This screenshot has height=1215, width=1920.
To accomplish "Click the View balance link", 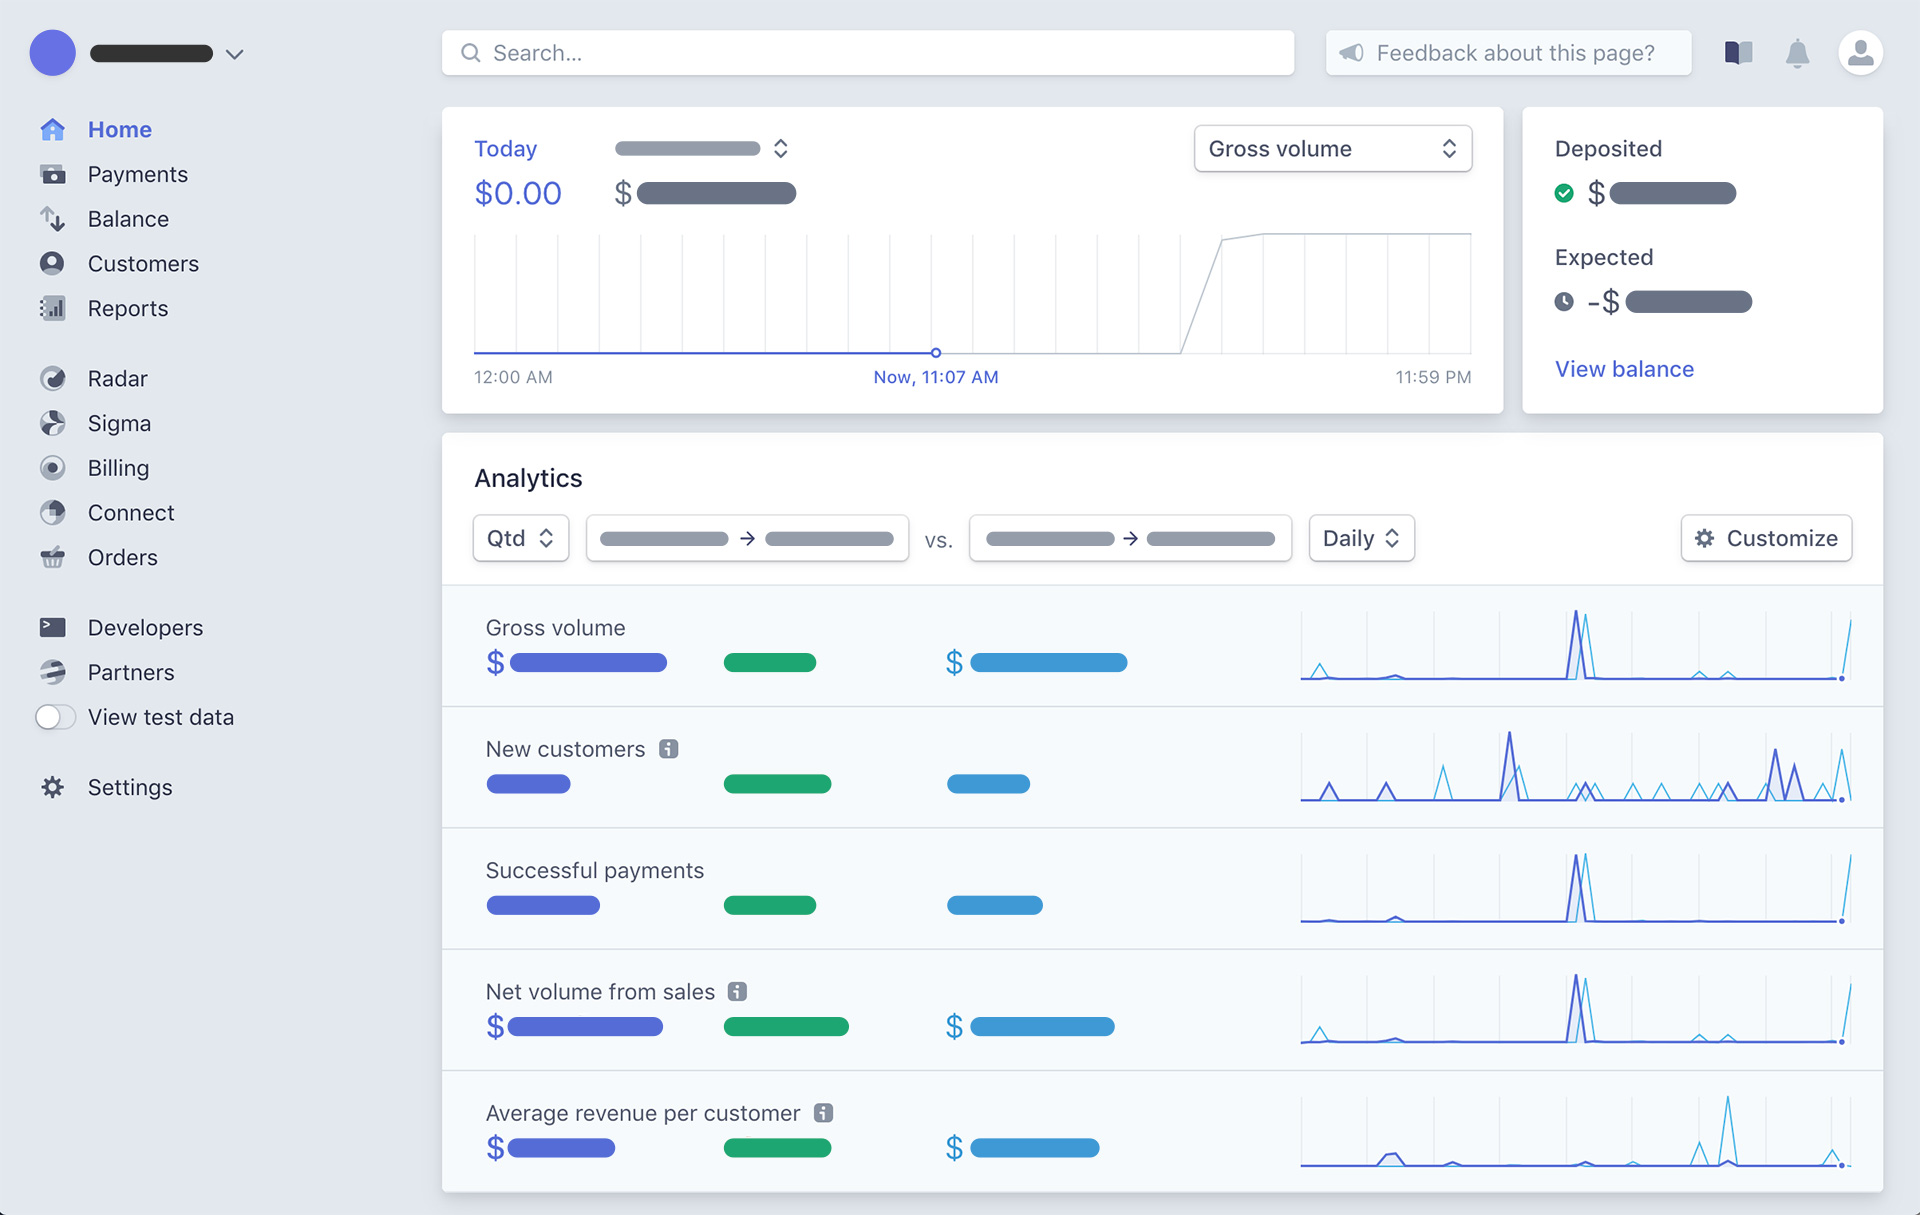I will 1624,369.
